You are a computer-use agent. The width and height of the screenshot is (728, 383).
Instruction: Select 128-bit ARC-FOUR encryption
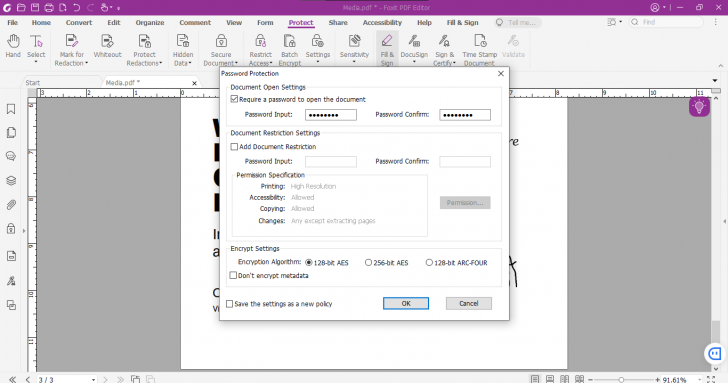(429, 263)
